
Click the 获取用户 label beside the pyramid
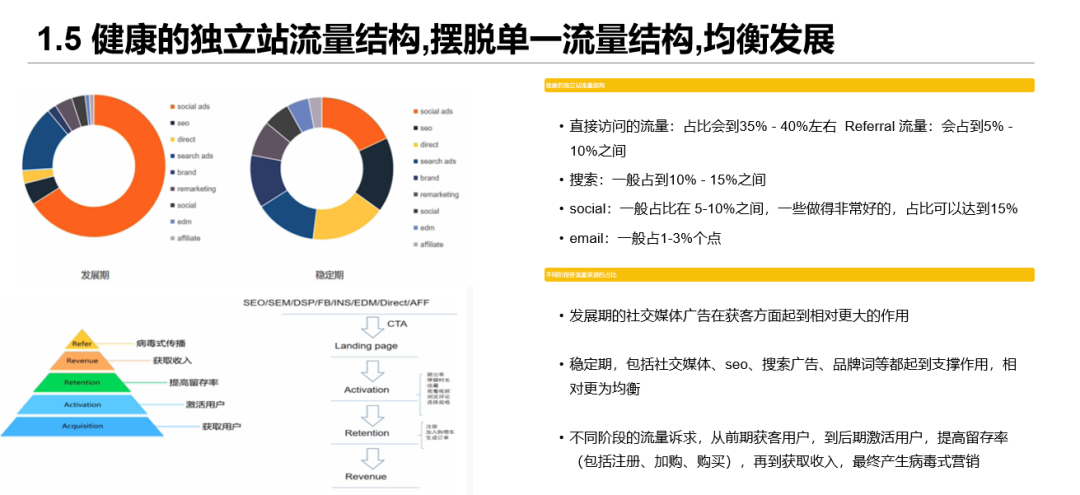(x=222, y=427)
